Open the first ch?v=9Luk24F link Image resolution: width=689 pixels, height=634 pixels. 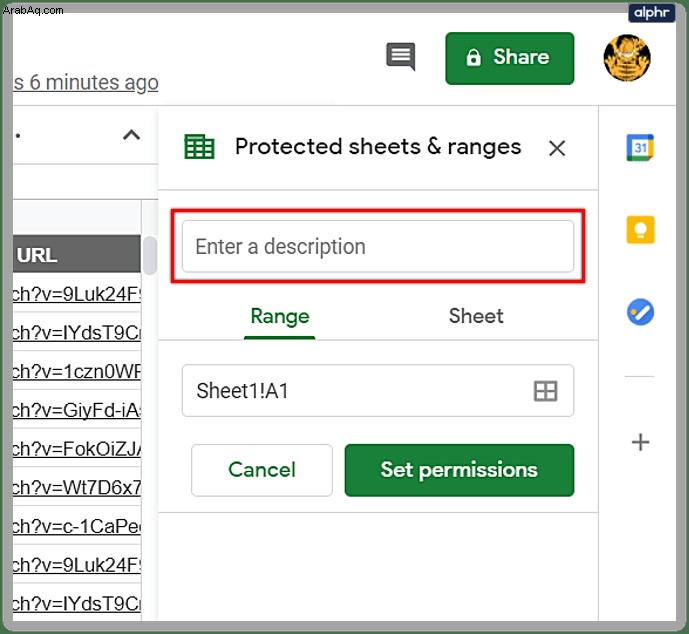pyautogui.click(x=77, y=294)
